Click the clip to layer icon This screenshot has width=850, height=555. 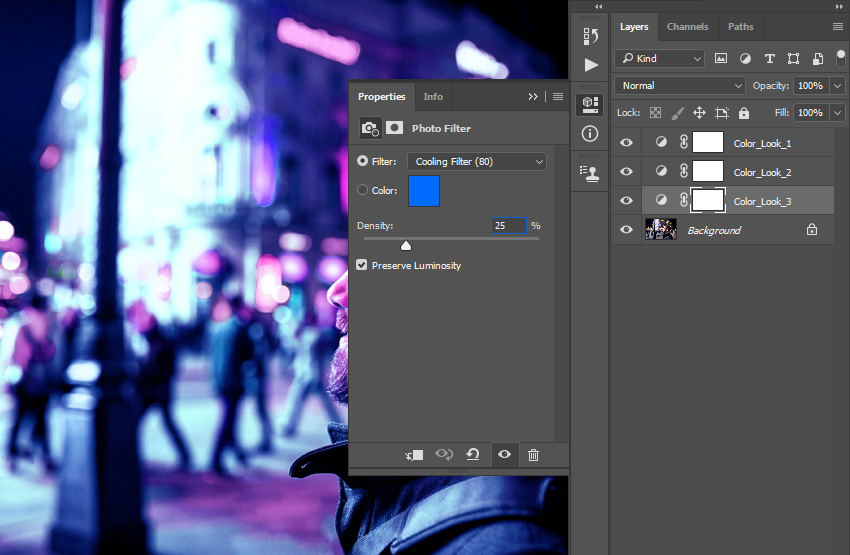coord(414,455)
